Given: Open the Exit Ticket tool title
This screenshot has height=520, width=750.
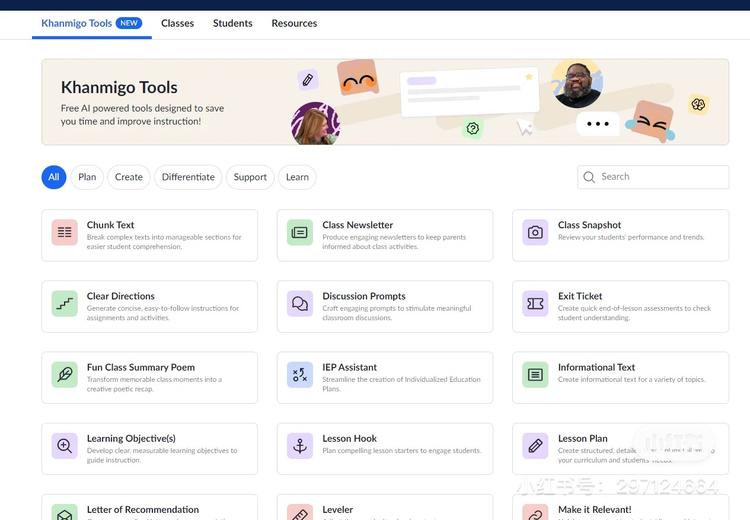Looking at the screenshot, I should [580, 296].
